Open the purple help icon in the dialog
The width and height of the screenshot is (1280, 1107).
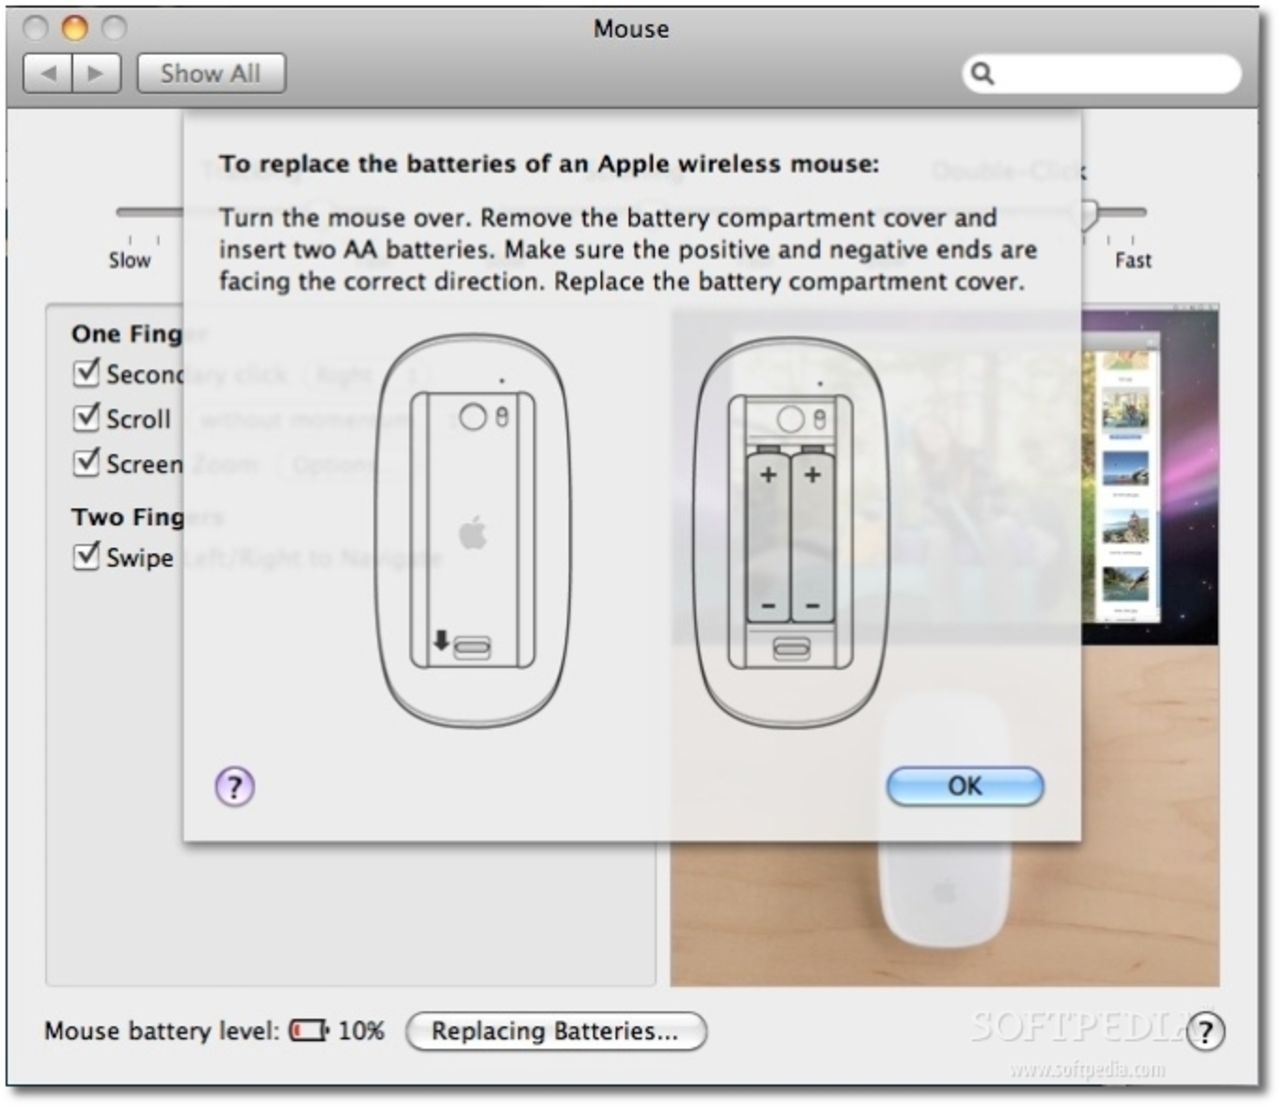(x=233, y=787)
